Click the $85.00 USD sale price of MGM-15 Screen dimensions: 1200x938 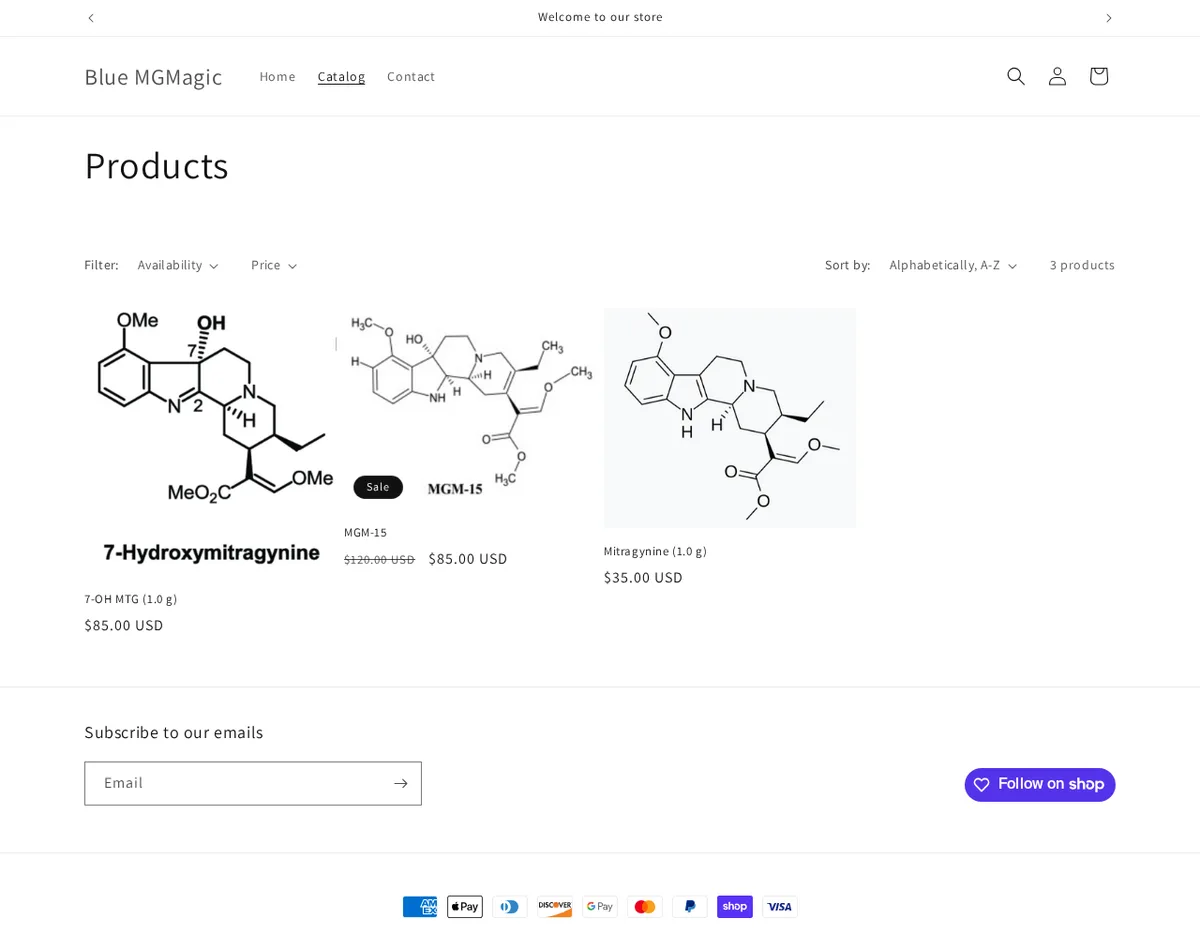(x=468, y=559)
